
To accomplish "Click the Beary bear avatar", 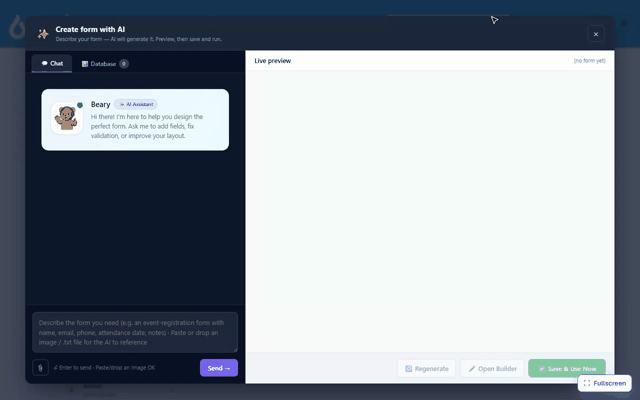I will [x=67, y=118].
